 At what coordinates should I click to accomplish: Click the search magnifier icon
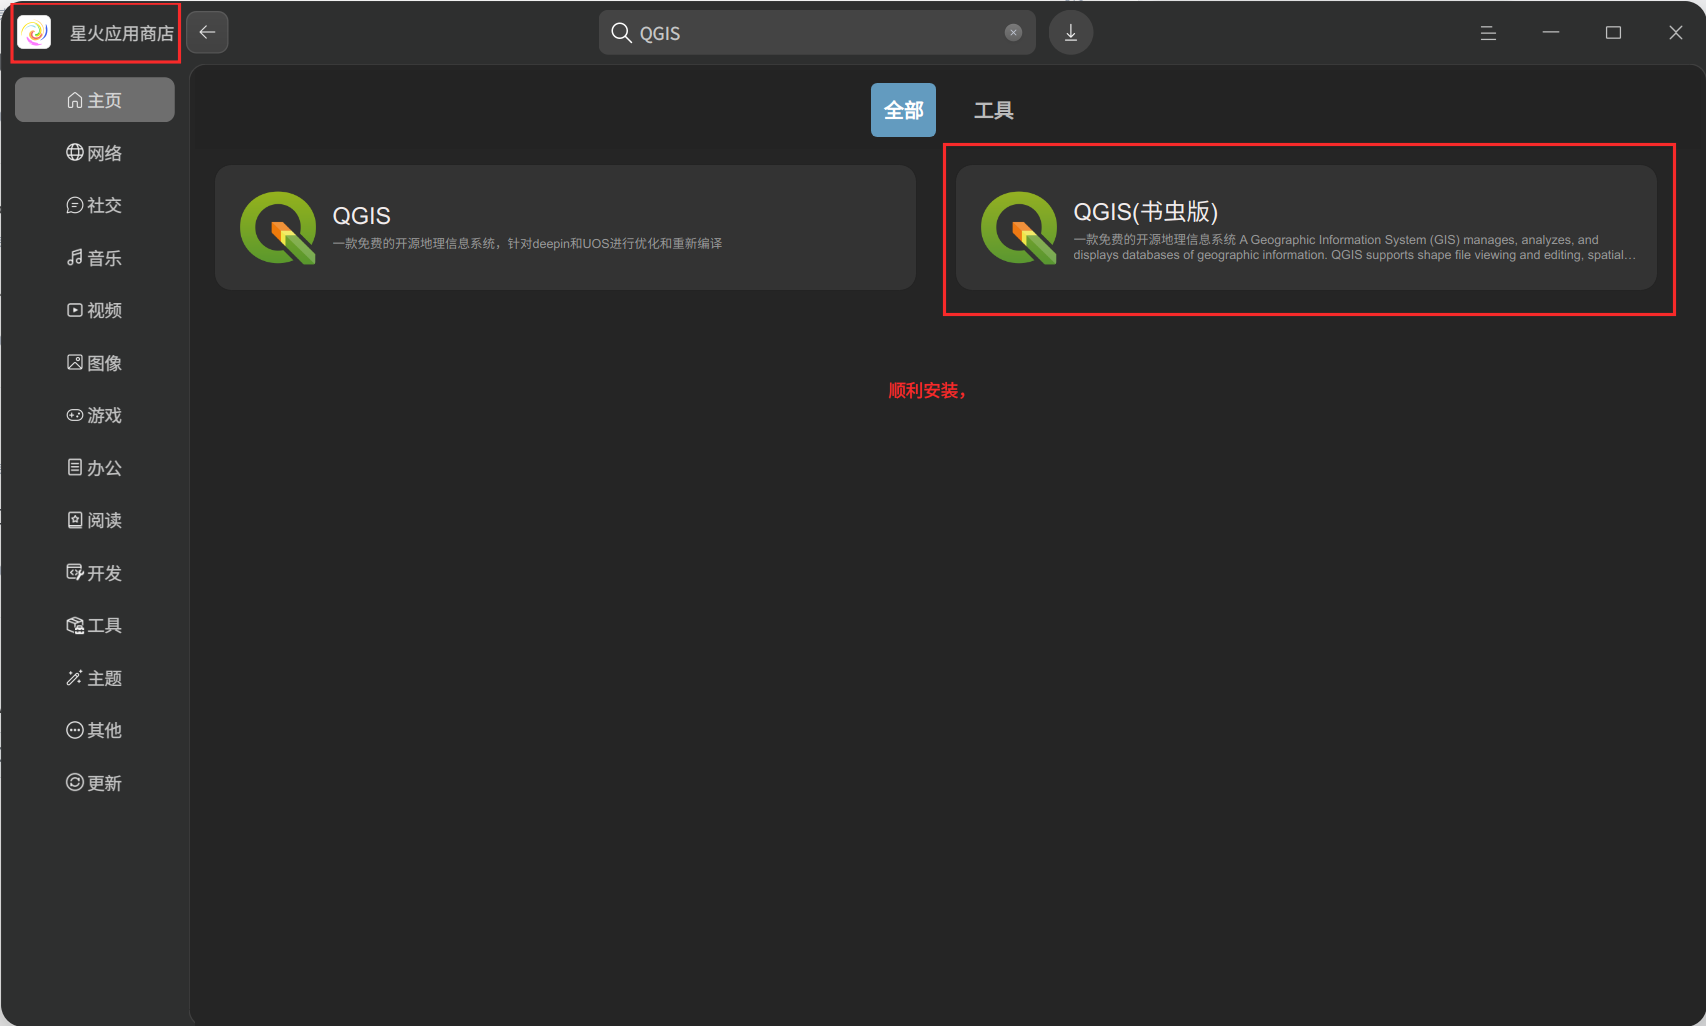[x=621, y=33]
